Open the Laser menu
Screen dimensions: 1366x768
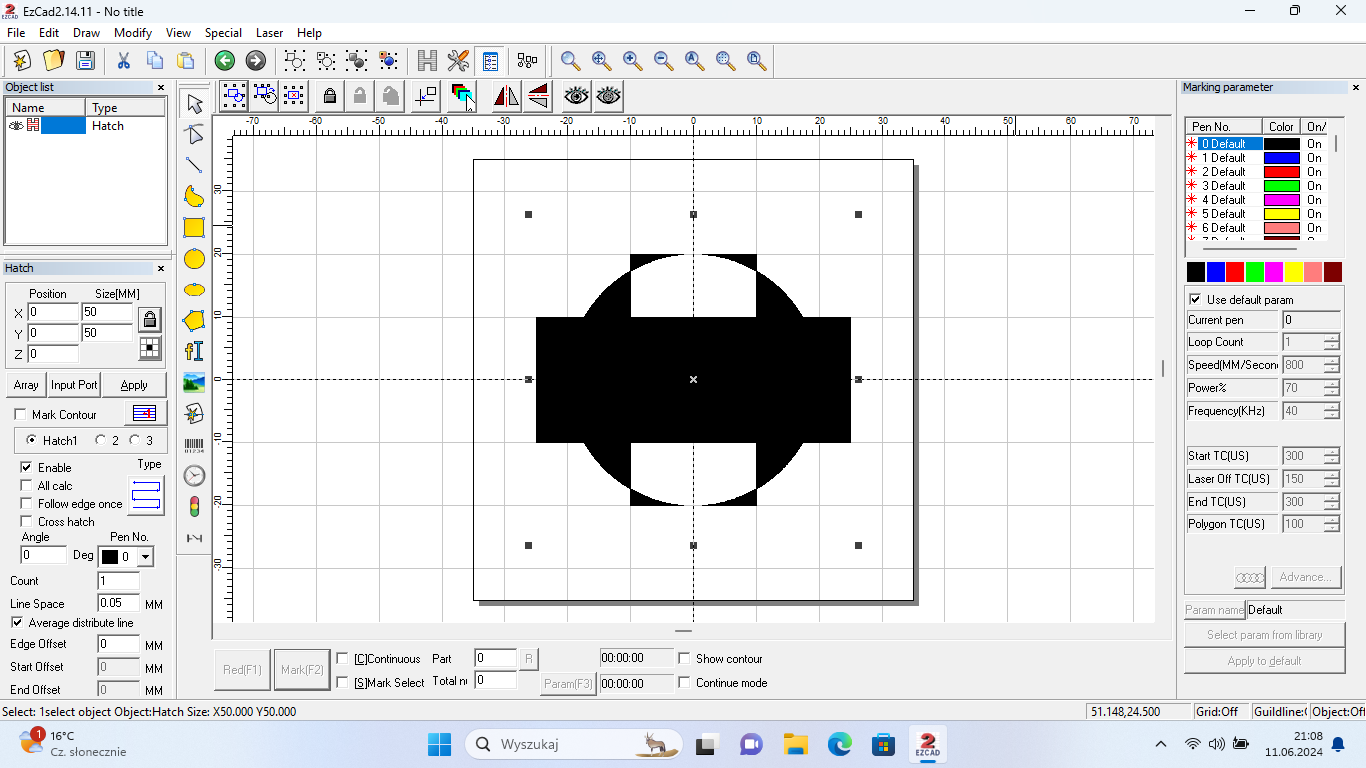(269, 33)
